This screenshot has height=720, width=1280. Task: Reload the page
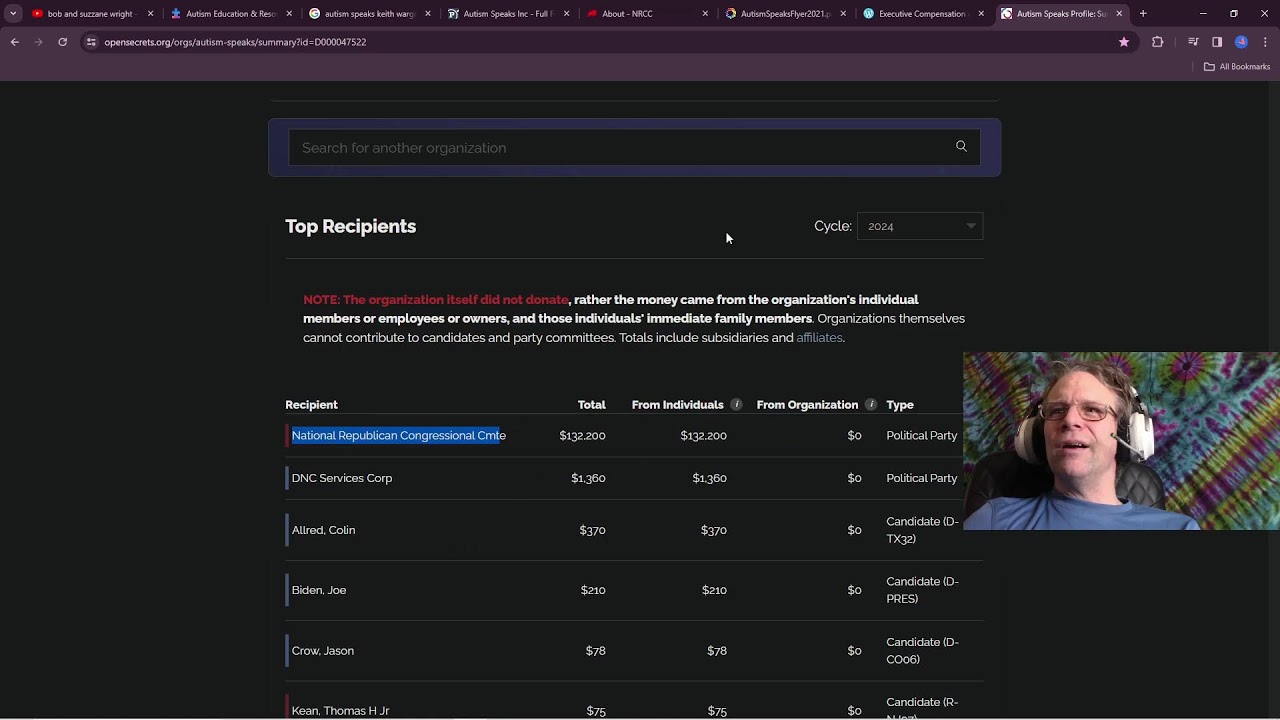[x=62, y=42]
